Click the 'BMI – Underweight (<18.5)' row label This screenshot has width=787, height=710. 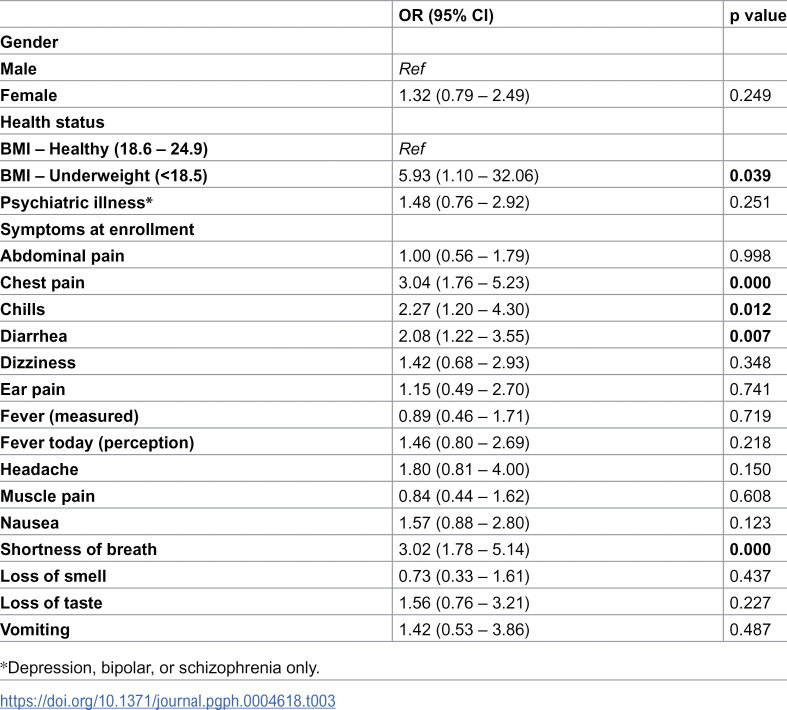(x=103, y=176)
